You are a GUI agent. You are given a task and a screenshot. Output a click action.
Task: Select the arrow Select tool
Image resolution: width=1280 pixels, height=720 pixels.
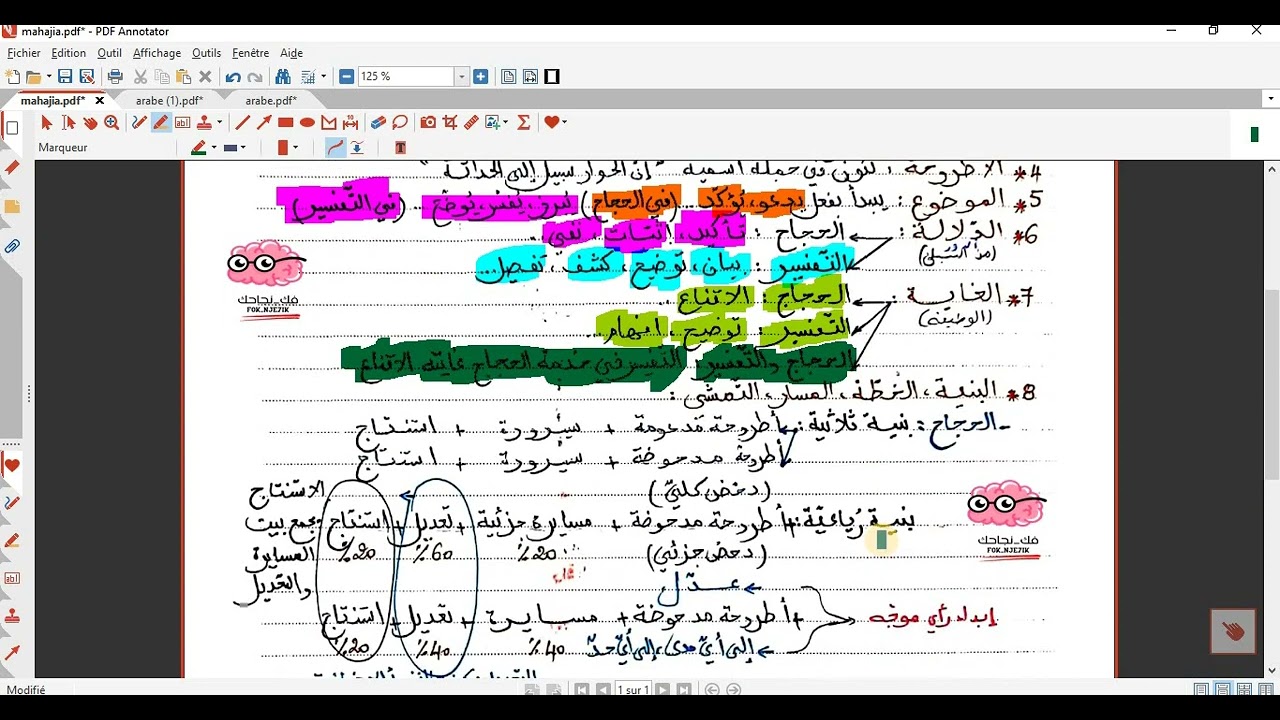point(46,122)
